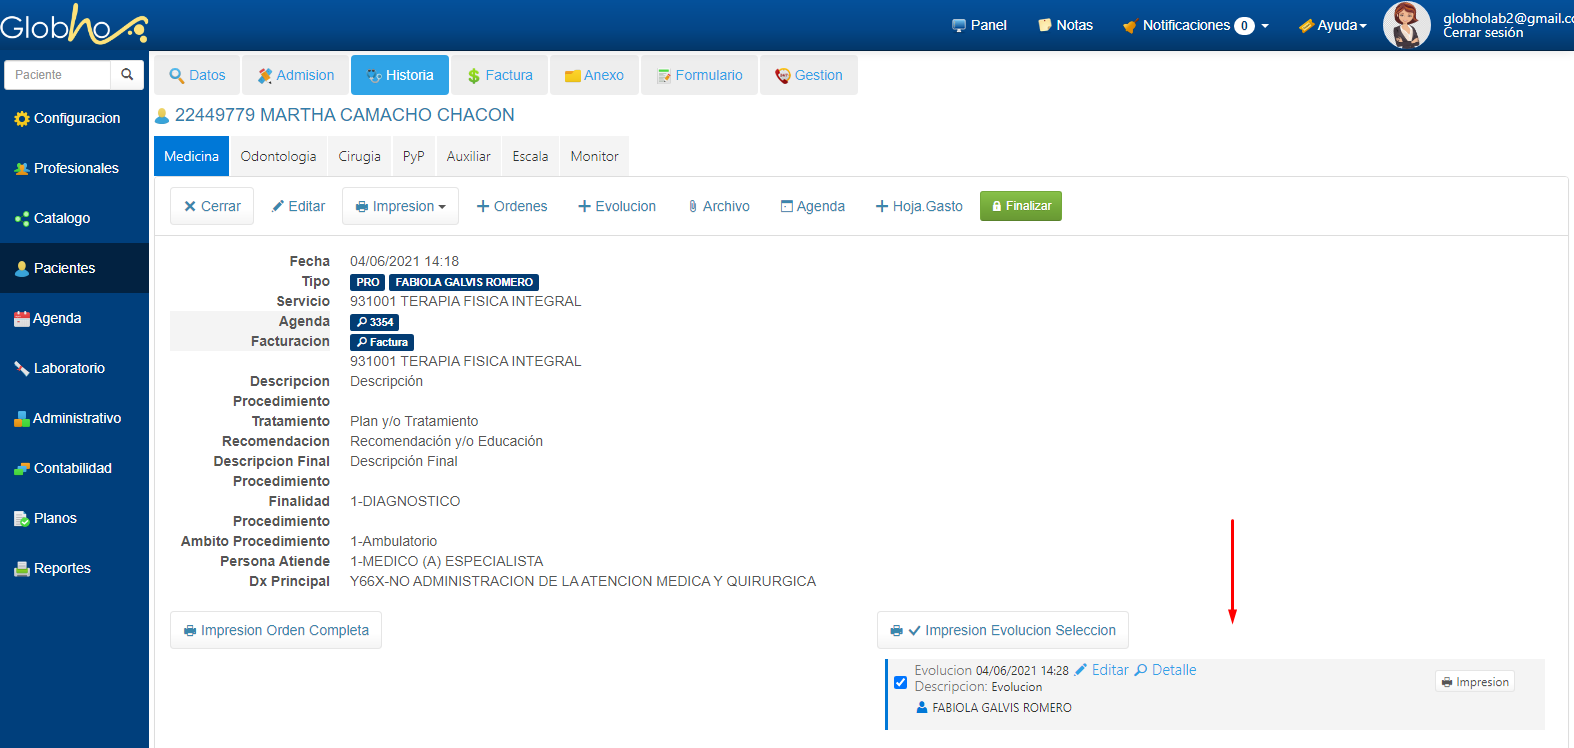1574x748 pixels.
Task: Click the Agenda badge 3354
Action: click(375, 322)
